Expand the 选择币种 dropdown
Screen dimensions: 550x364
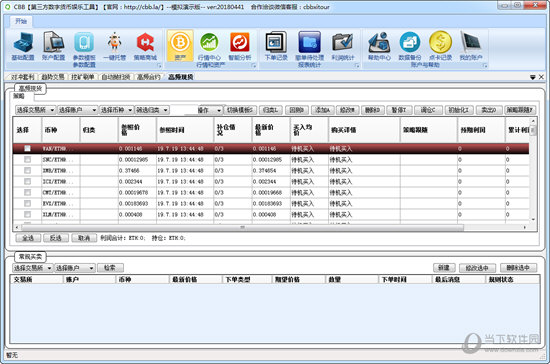point(116,110)
